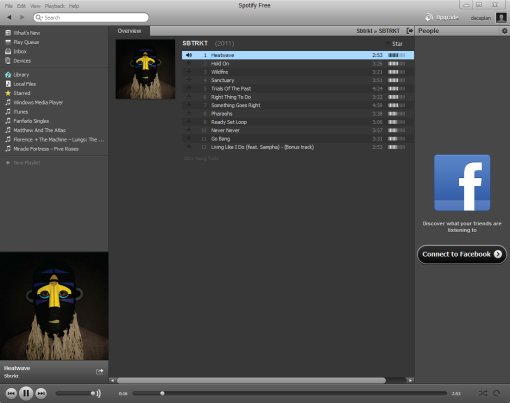Adjust the volume slider
The image size is (510, 403).
click(x=75, y=393)
